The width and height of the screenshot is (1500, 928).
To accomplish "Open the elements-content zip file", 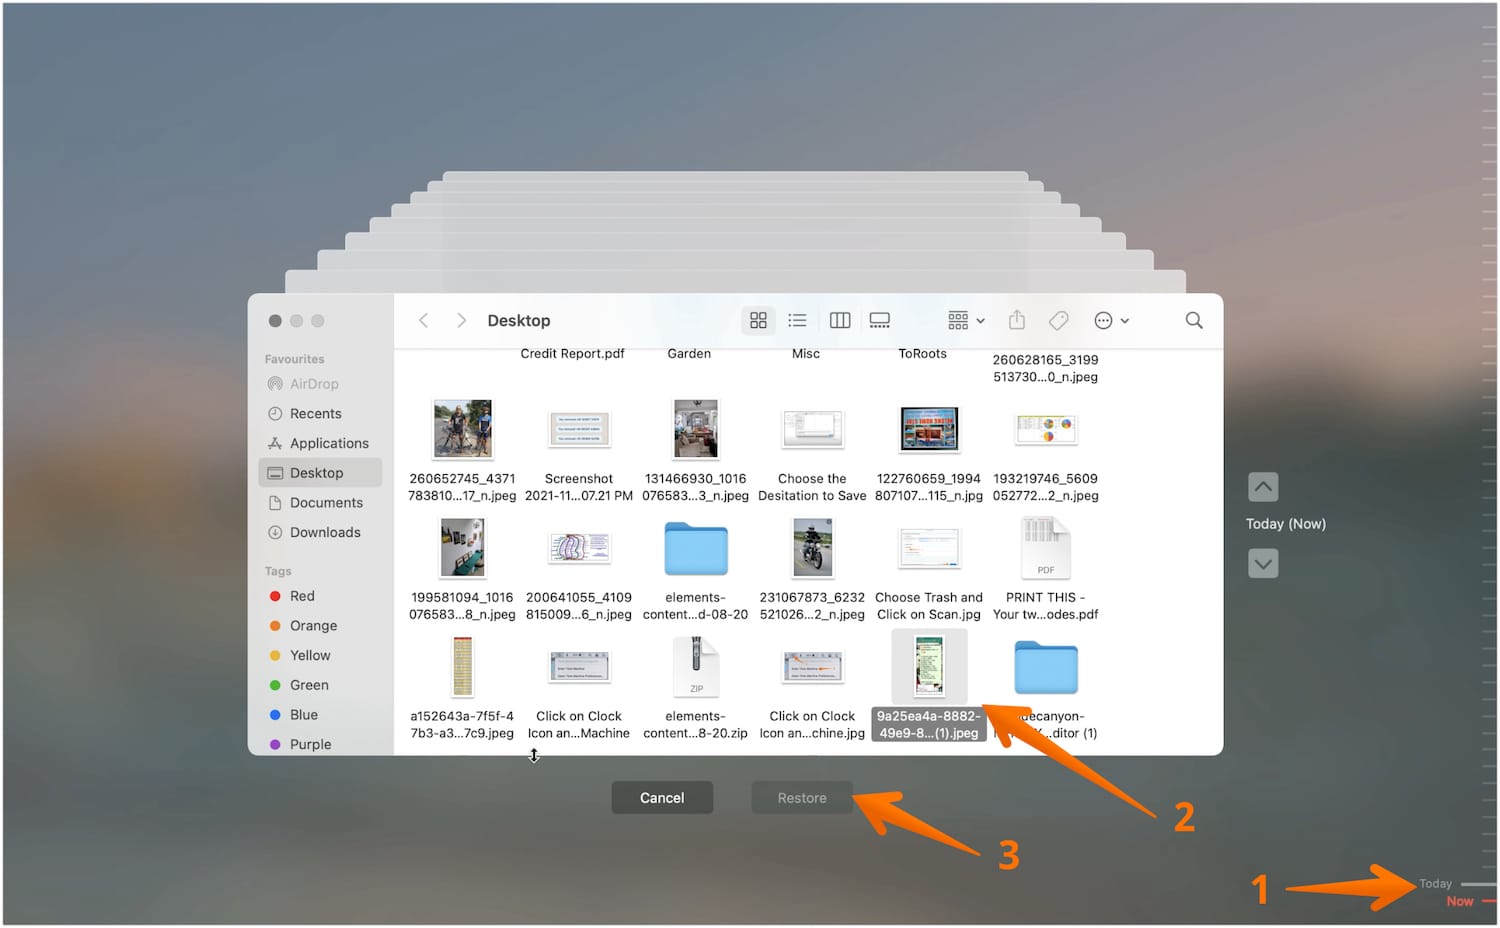I will tap(696, 667).
